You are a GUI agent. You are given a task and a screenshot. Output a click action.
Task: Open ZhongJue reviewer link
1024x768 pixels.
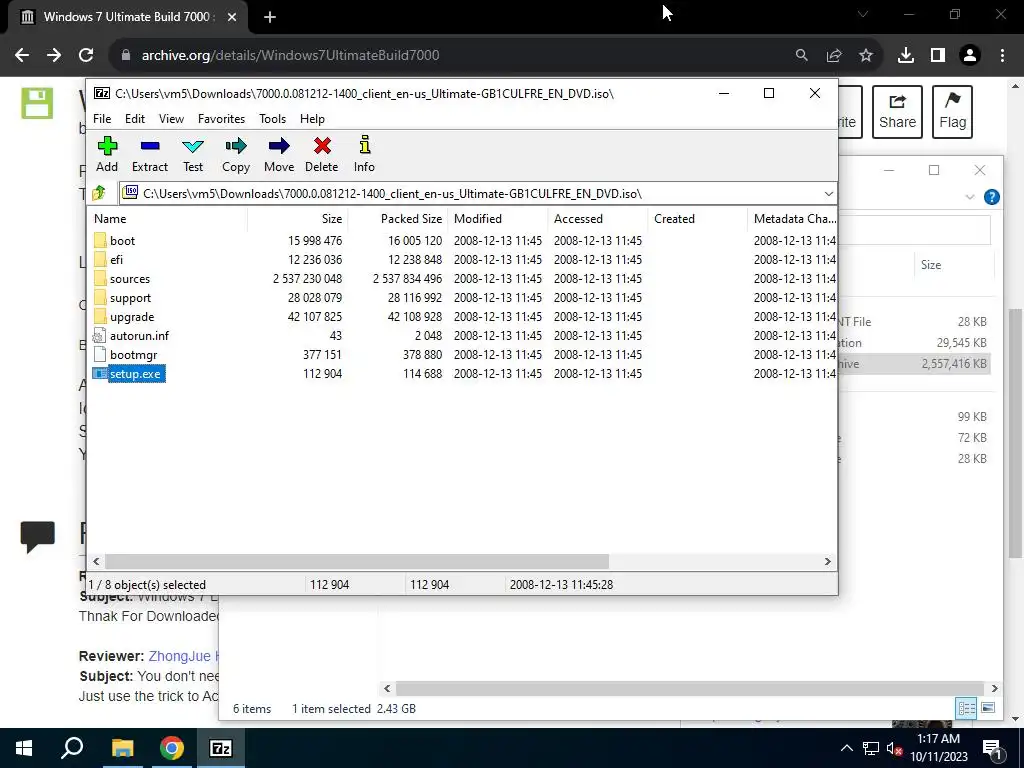[183, 656]
